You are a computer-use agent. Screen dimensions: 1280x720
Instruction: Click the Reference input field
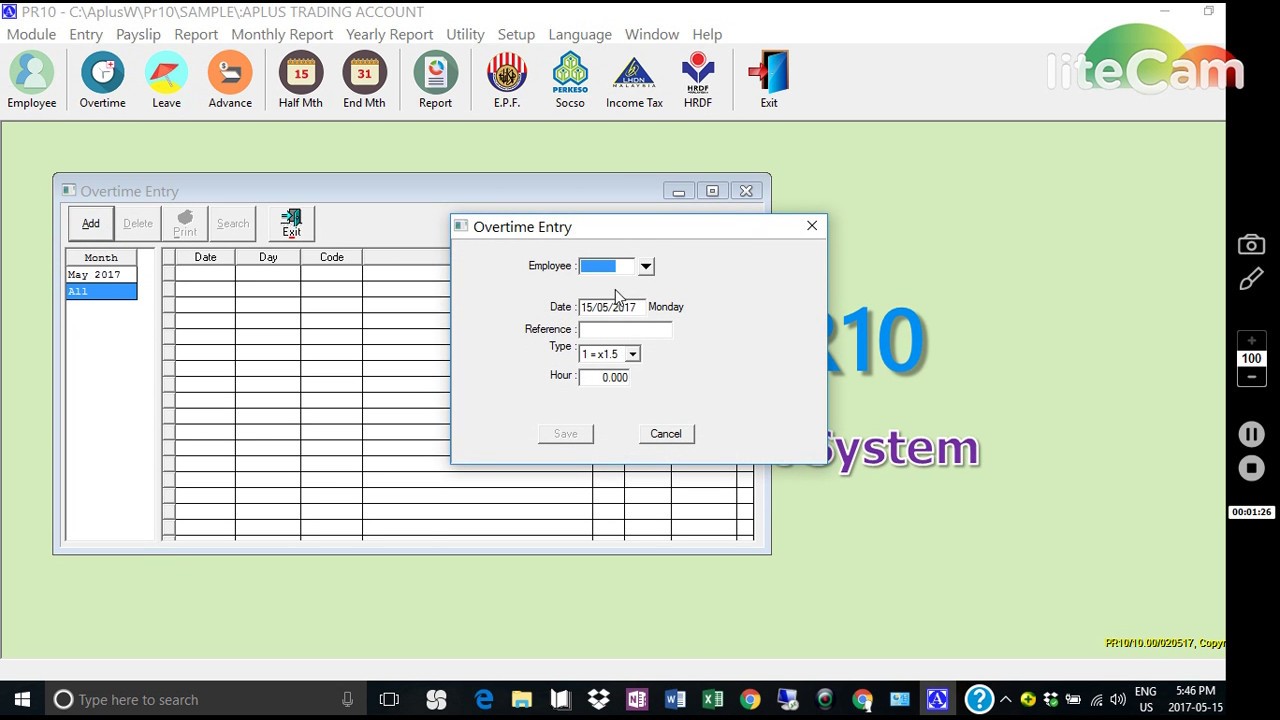[x=625, y=329]
